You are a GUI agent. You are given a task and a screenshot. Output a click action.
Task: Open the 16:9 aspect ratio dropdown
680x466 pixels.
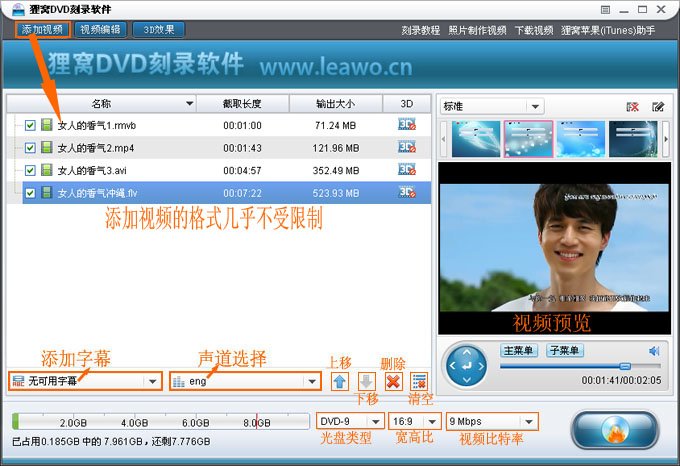click(x=415, y=421)
